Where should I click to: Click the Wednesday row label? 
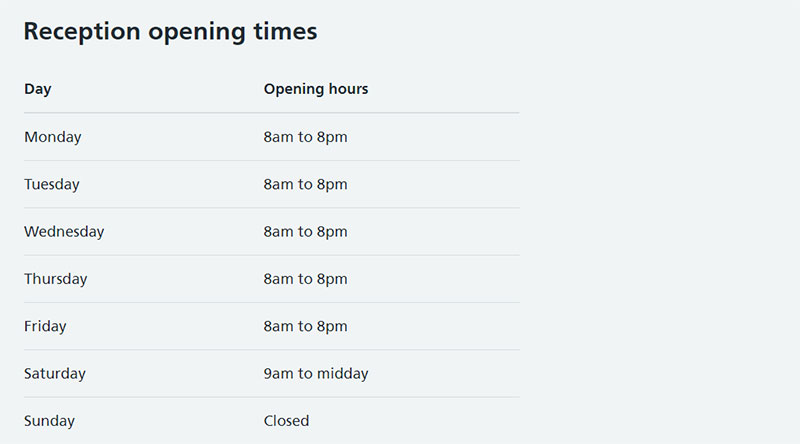click(x=64, y=232)
